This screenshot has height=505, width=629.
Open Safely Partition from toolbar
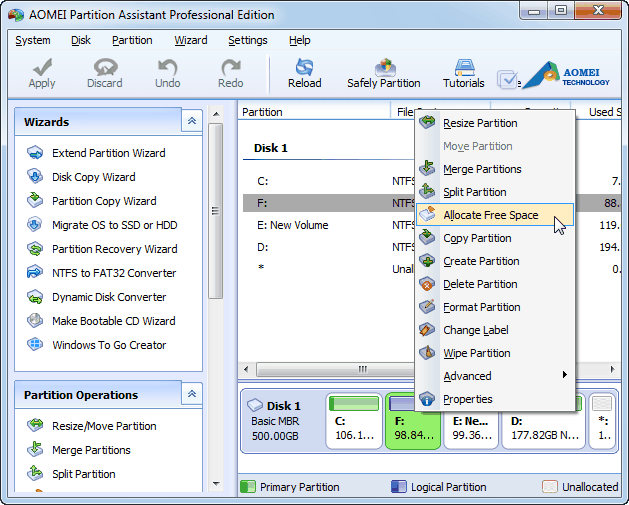click(384, 73)
